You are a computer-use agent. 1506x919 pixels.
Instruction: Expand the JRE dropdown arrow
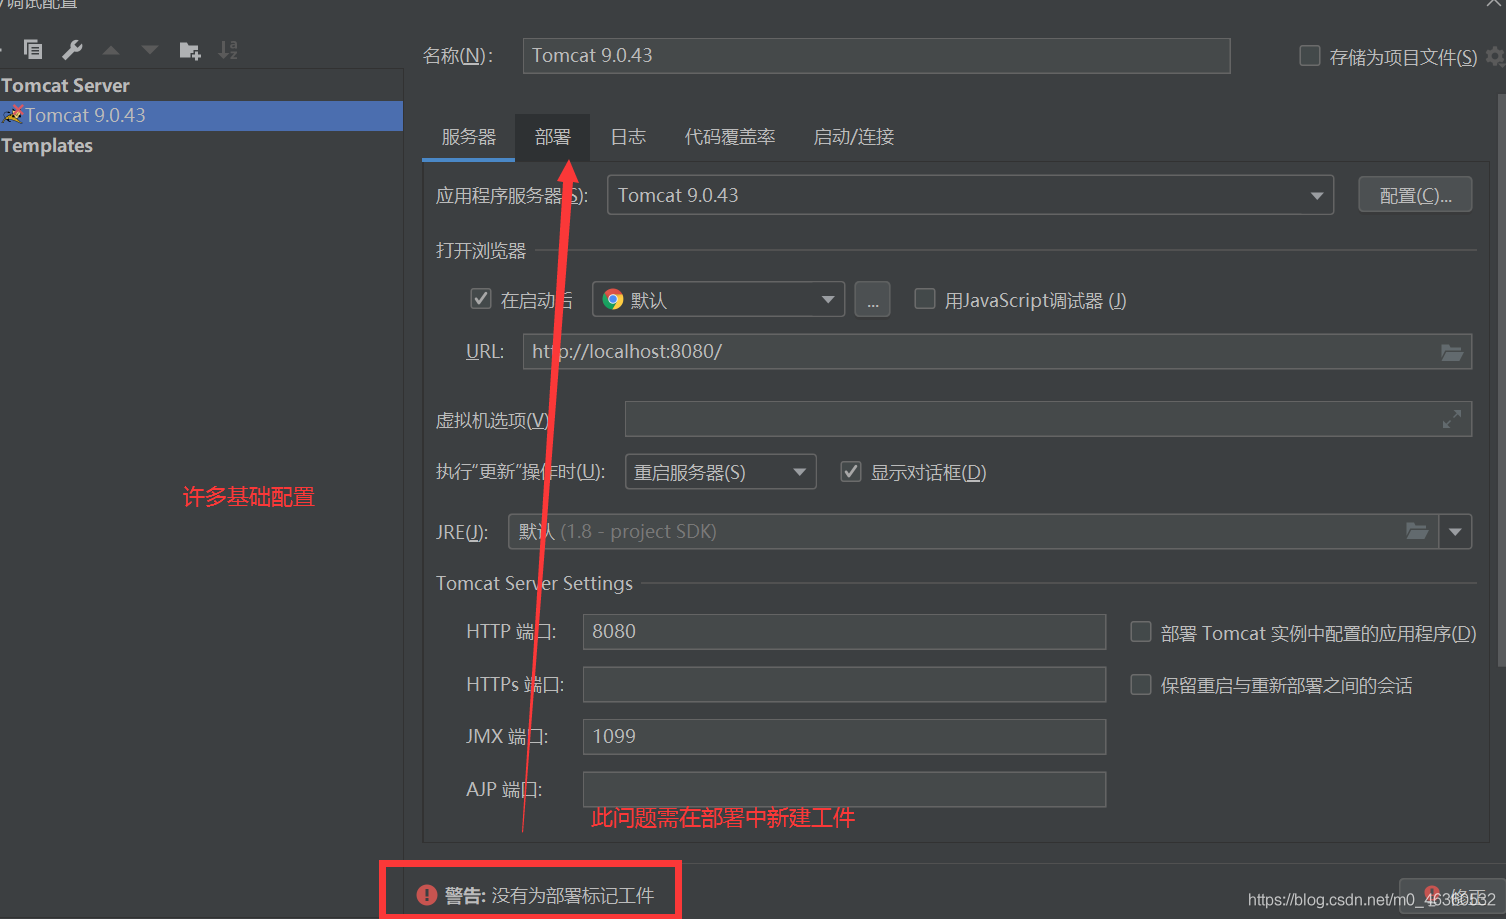(x=1455, y=532)
